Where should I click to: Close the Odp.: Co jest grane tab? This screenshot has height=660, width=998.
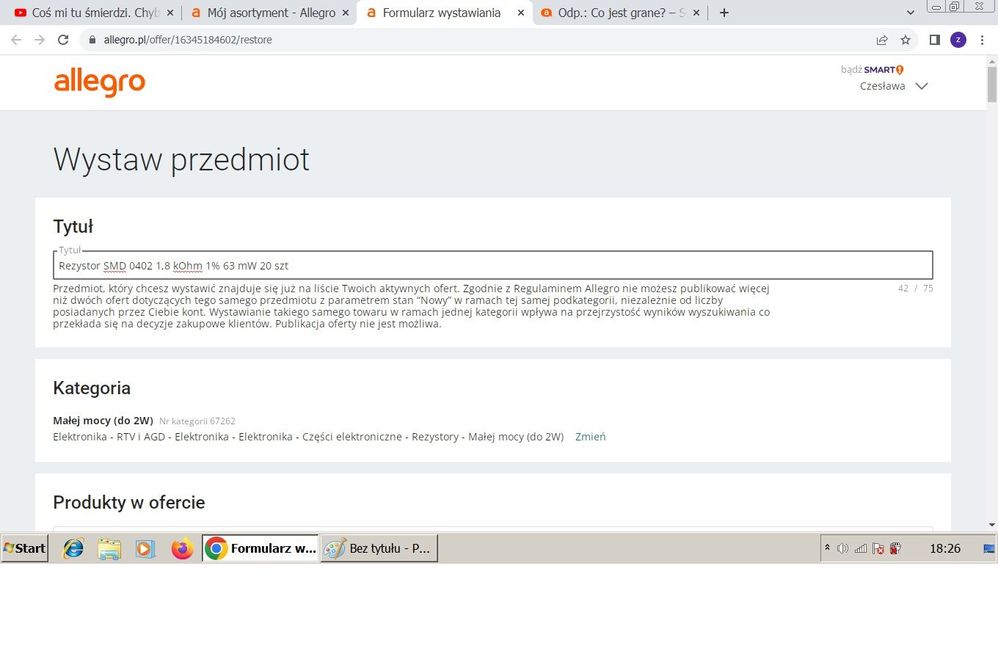[x=696, y=13]
